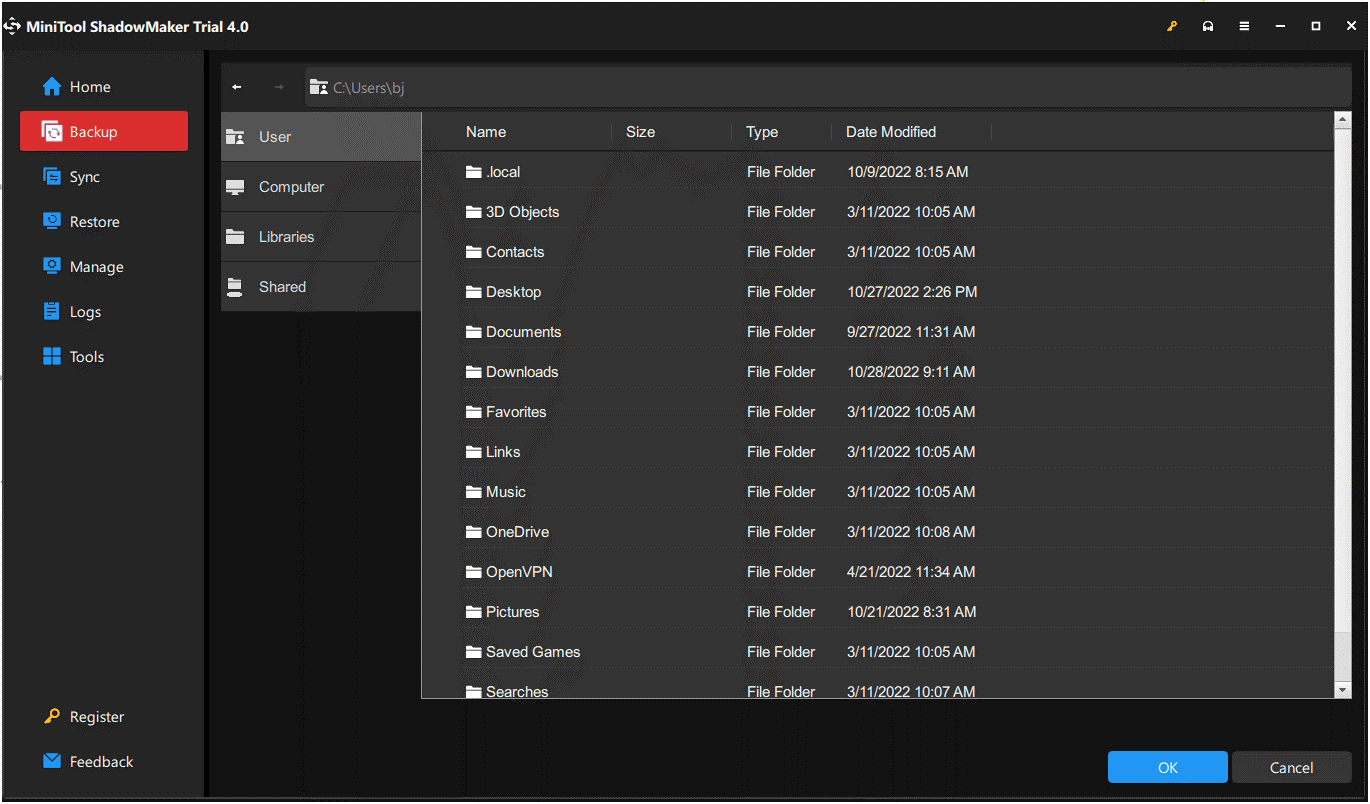This screenshot has width=1370, height=804.
Task: Select the Desktop folder name
Action: (514, 292)
